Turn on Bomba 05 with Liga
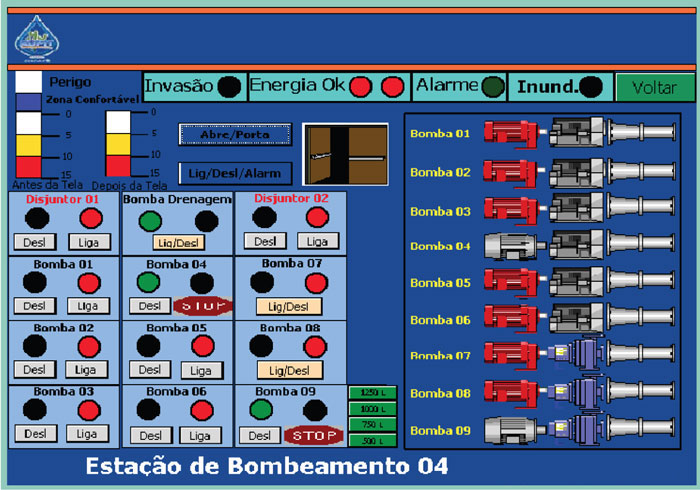The height and width of the screenshot is (490, 700). [200, 370]
